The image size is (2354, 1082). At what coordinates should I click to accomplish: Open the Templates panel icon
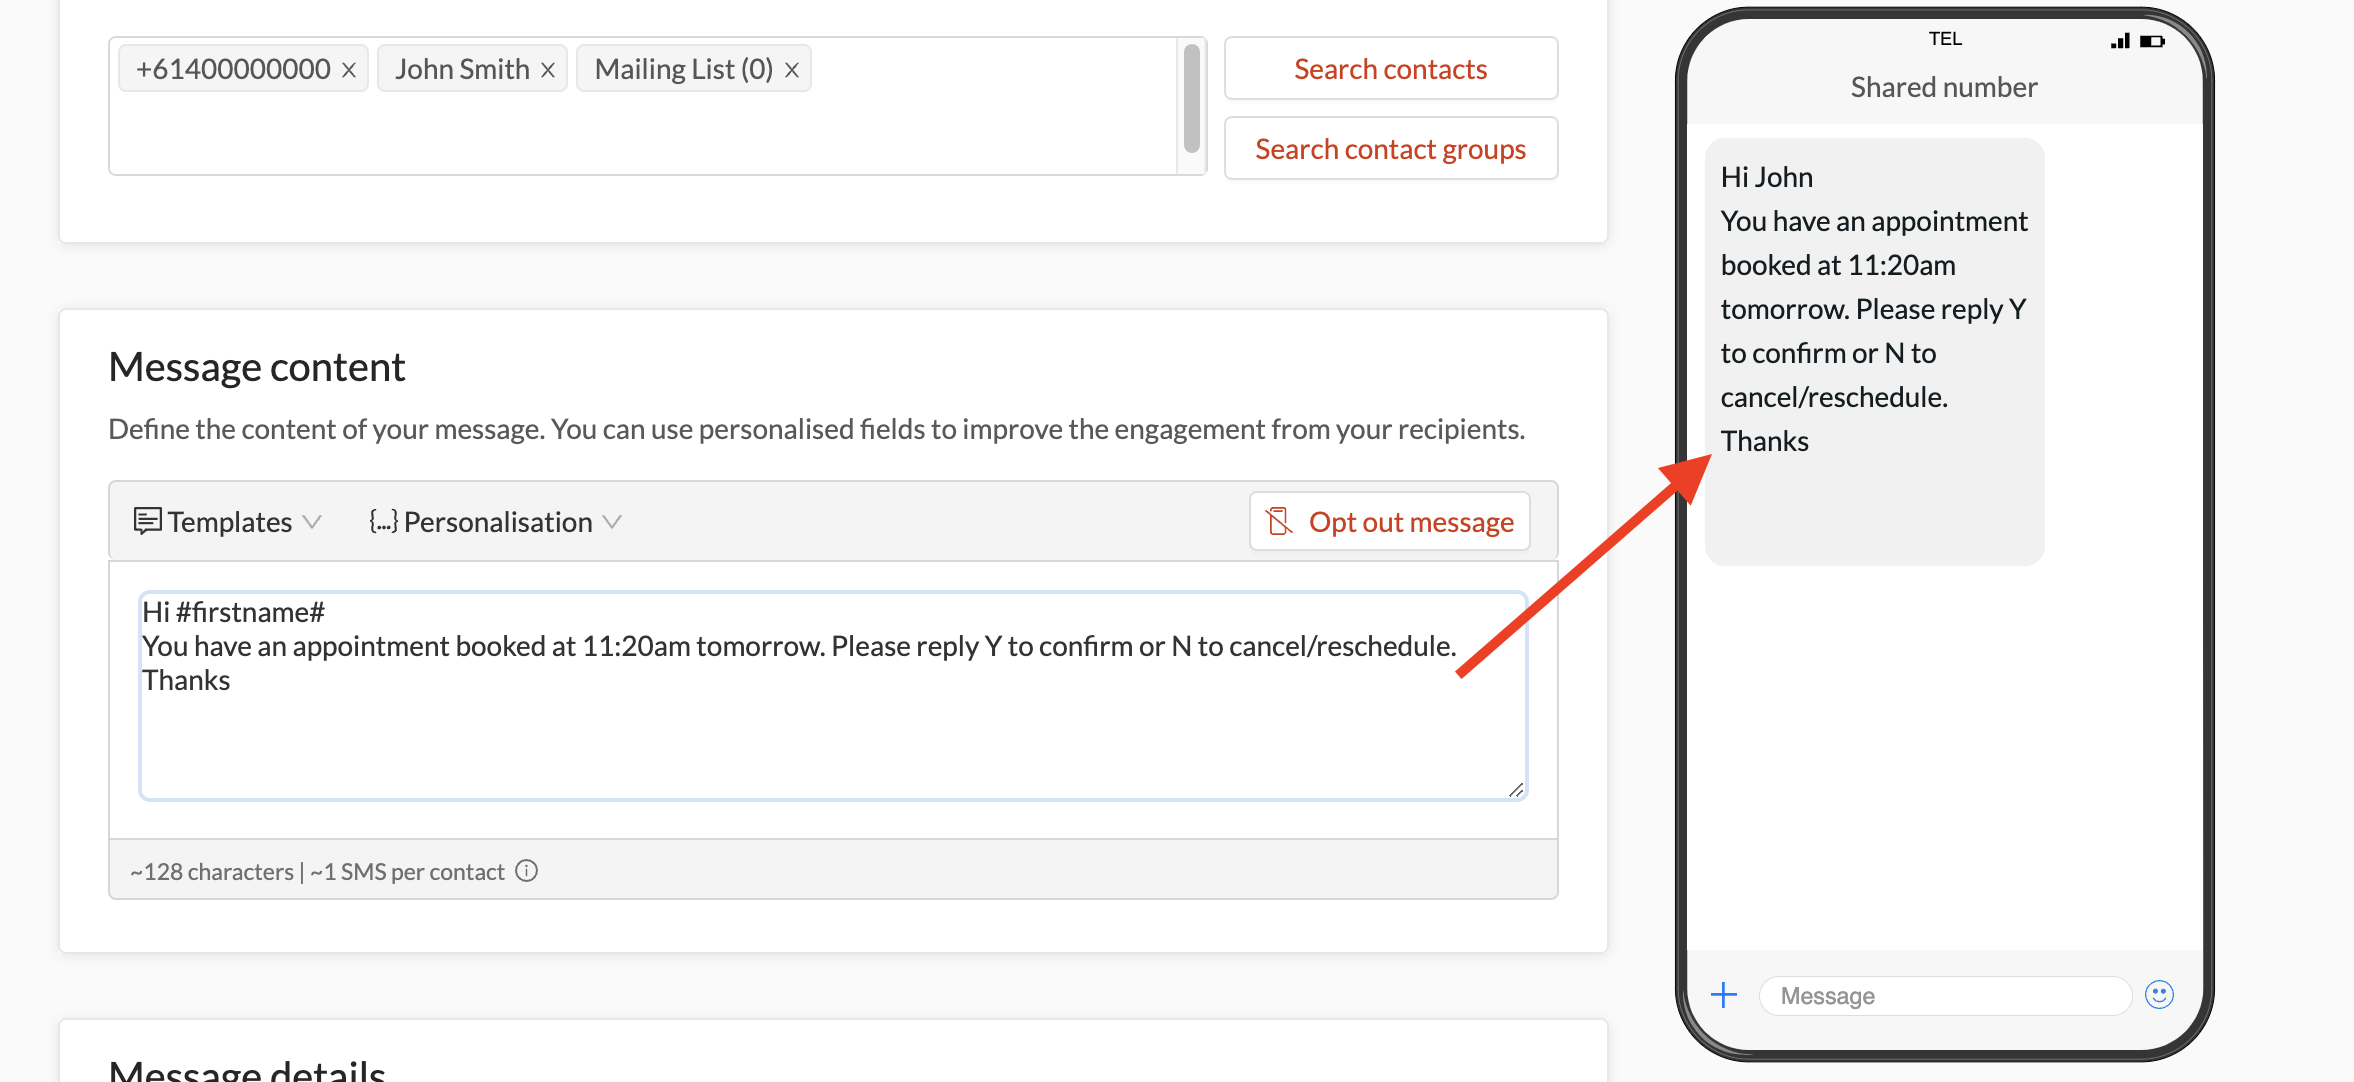tap(147, 521)
